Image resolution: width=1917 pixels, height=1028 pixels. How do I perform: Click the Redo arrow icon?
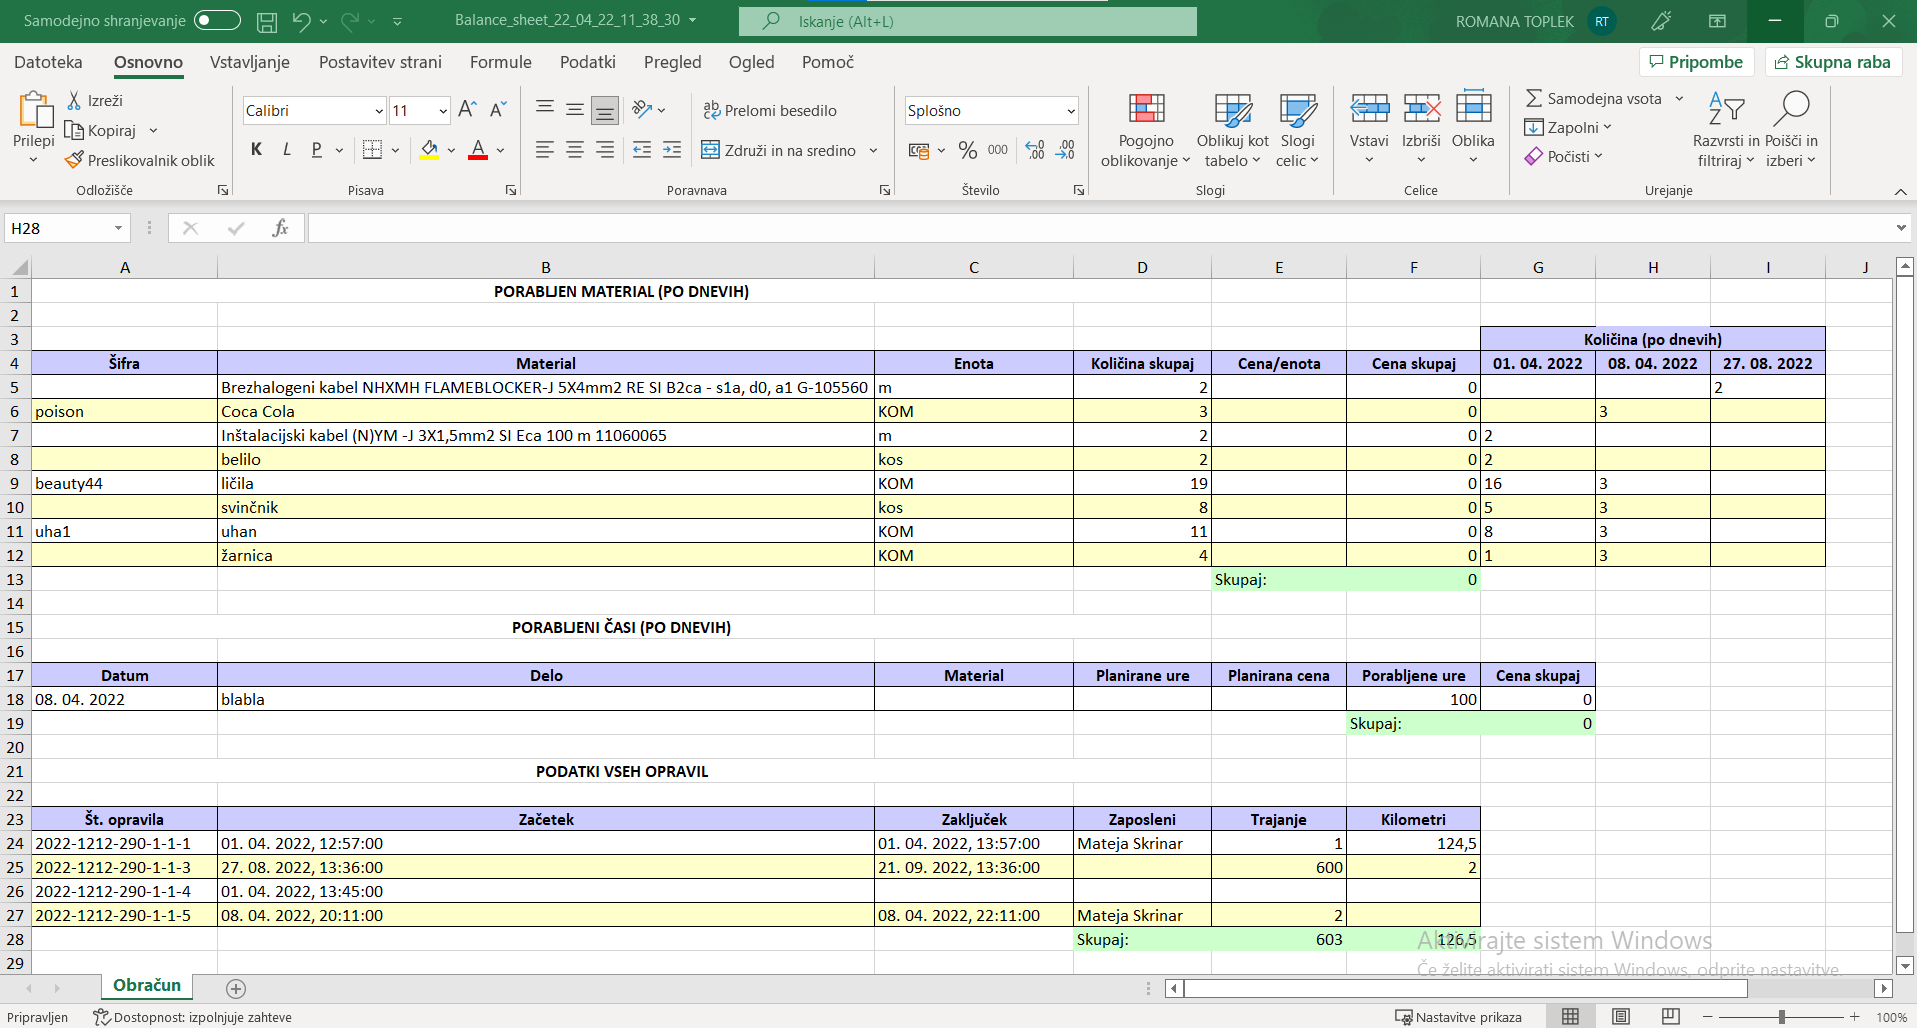[349, 21]
